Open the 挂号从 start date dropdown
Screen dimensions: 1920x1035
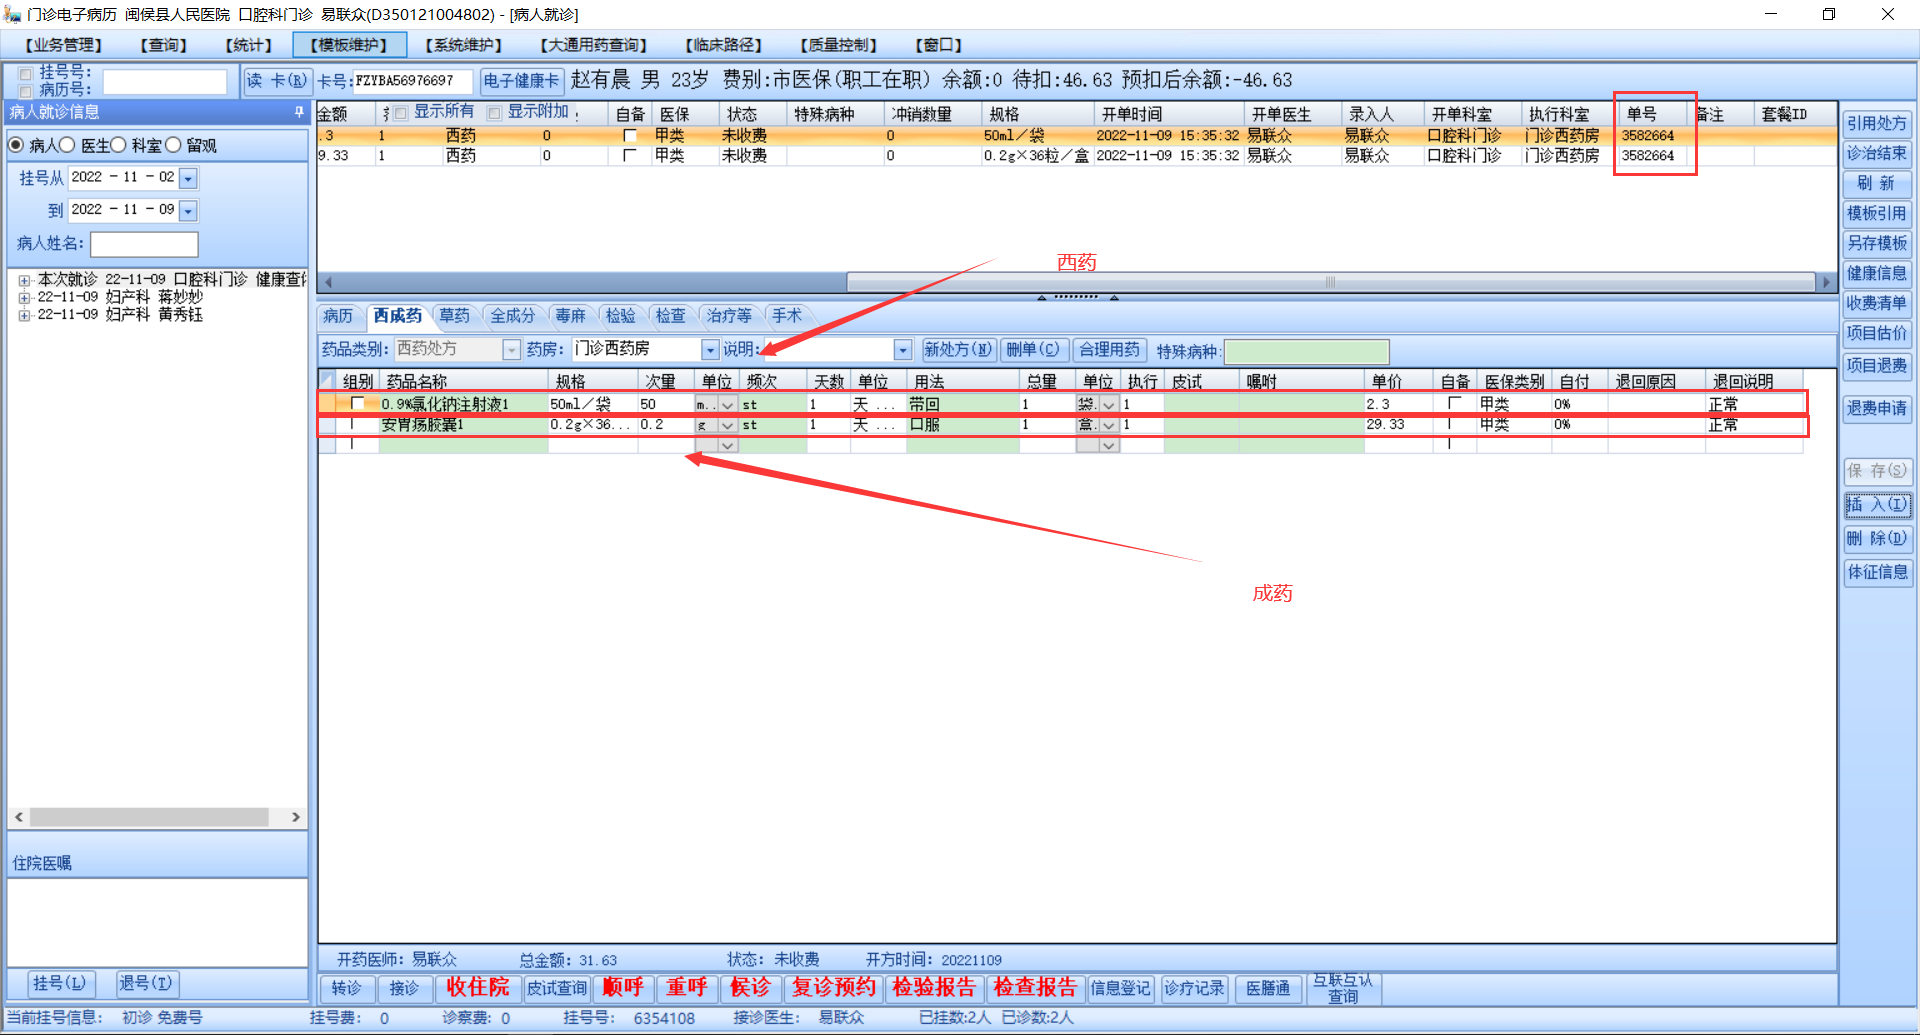point(188,178)
